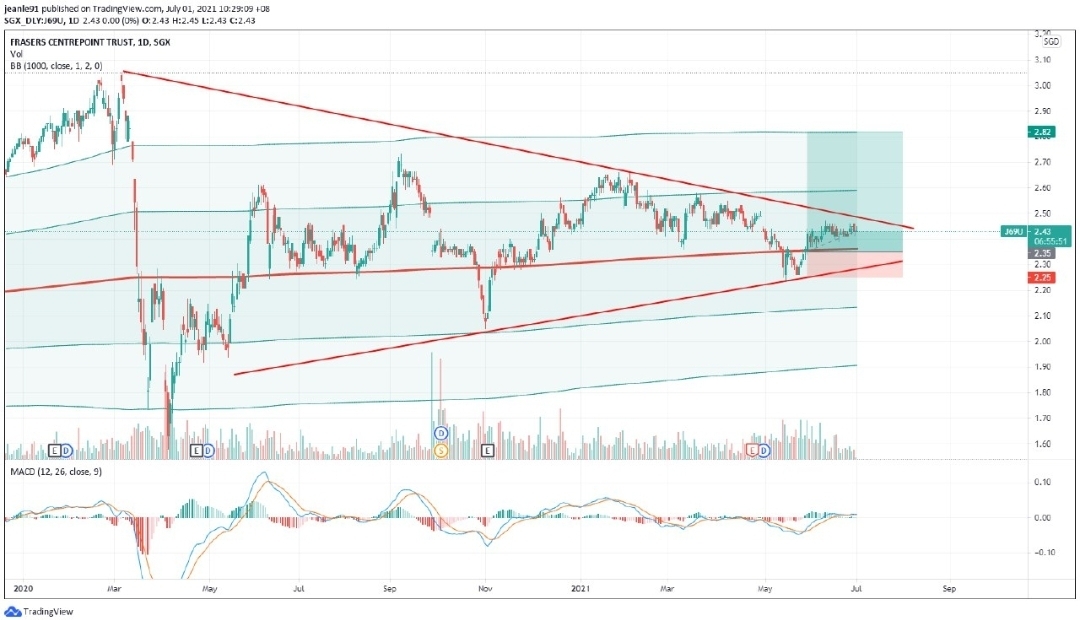The width and height of the screenshot is (1080, 620).
Task: Select the FRASERS CENTREPOINT TRUST chart title
Action: (x=90, y=42)
